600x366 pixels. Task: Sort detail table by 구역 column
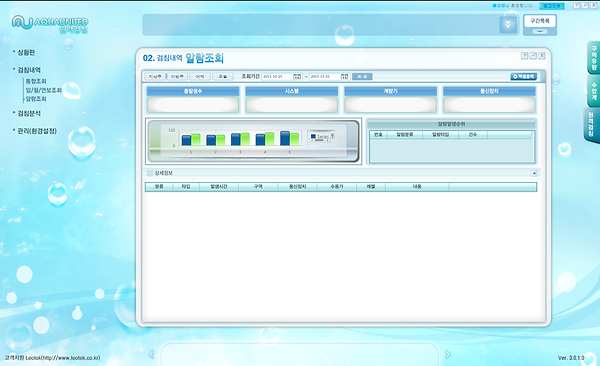click(x=258, y=186)
